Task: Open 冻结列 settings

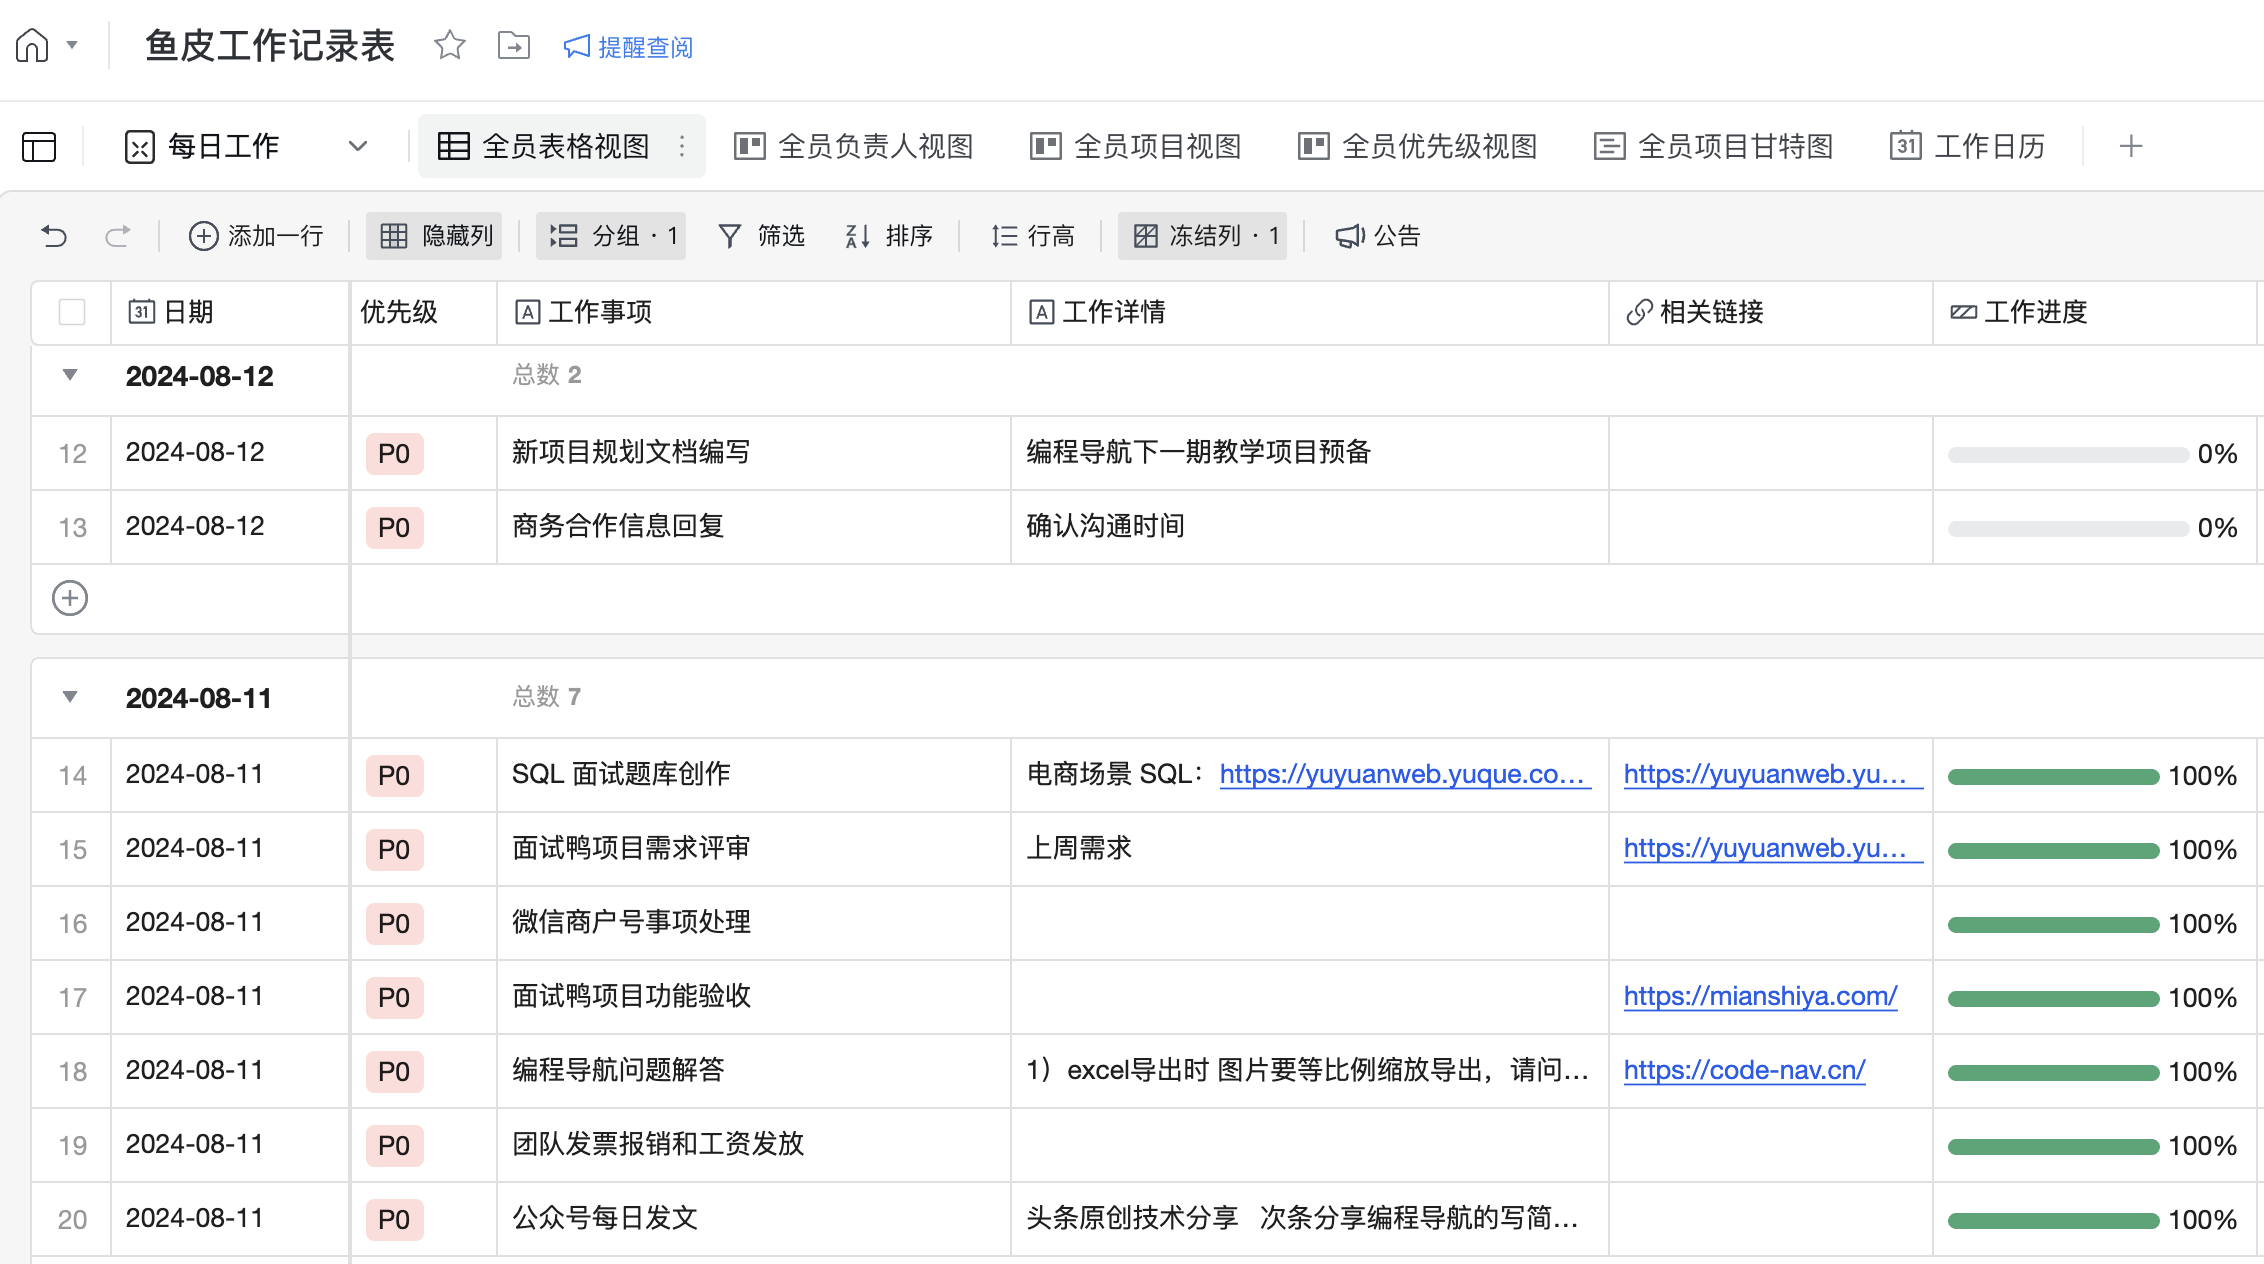Action: 1203,236
